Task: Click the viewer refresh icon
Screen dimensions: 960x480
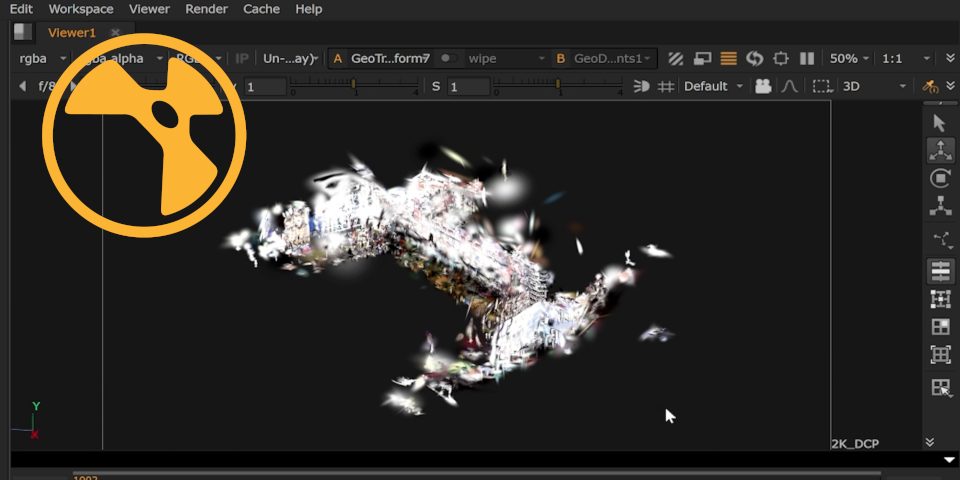Action: pyautogui.click(x=755, y=59)
